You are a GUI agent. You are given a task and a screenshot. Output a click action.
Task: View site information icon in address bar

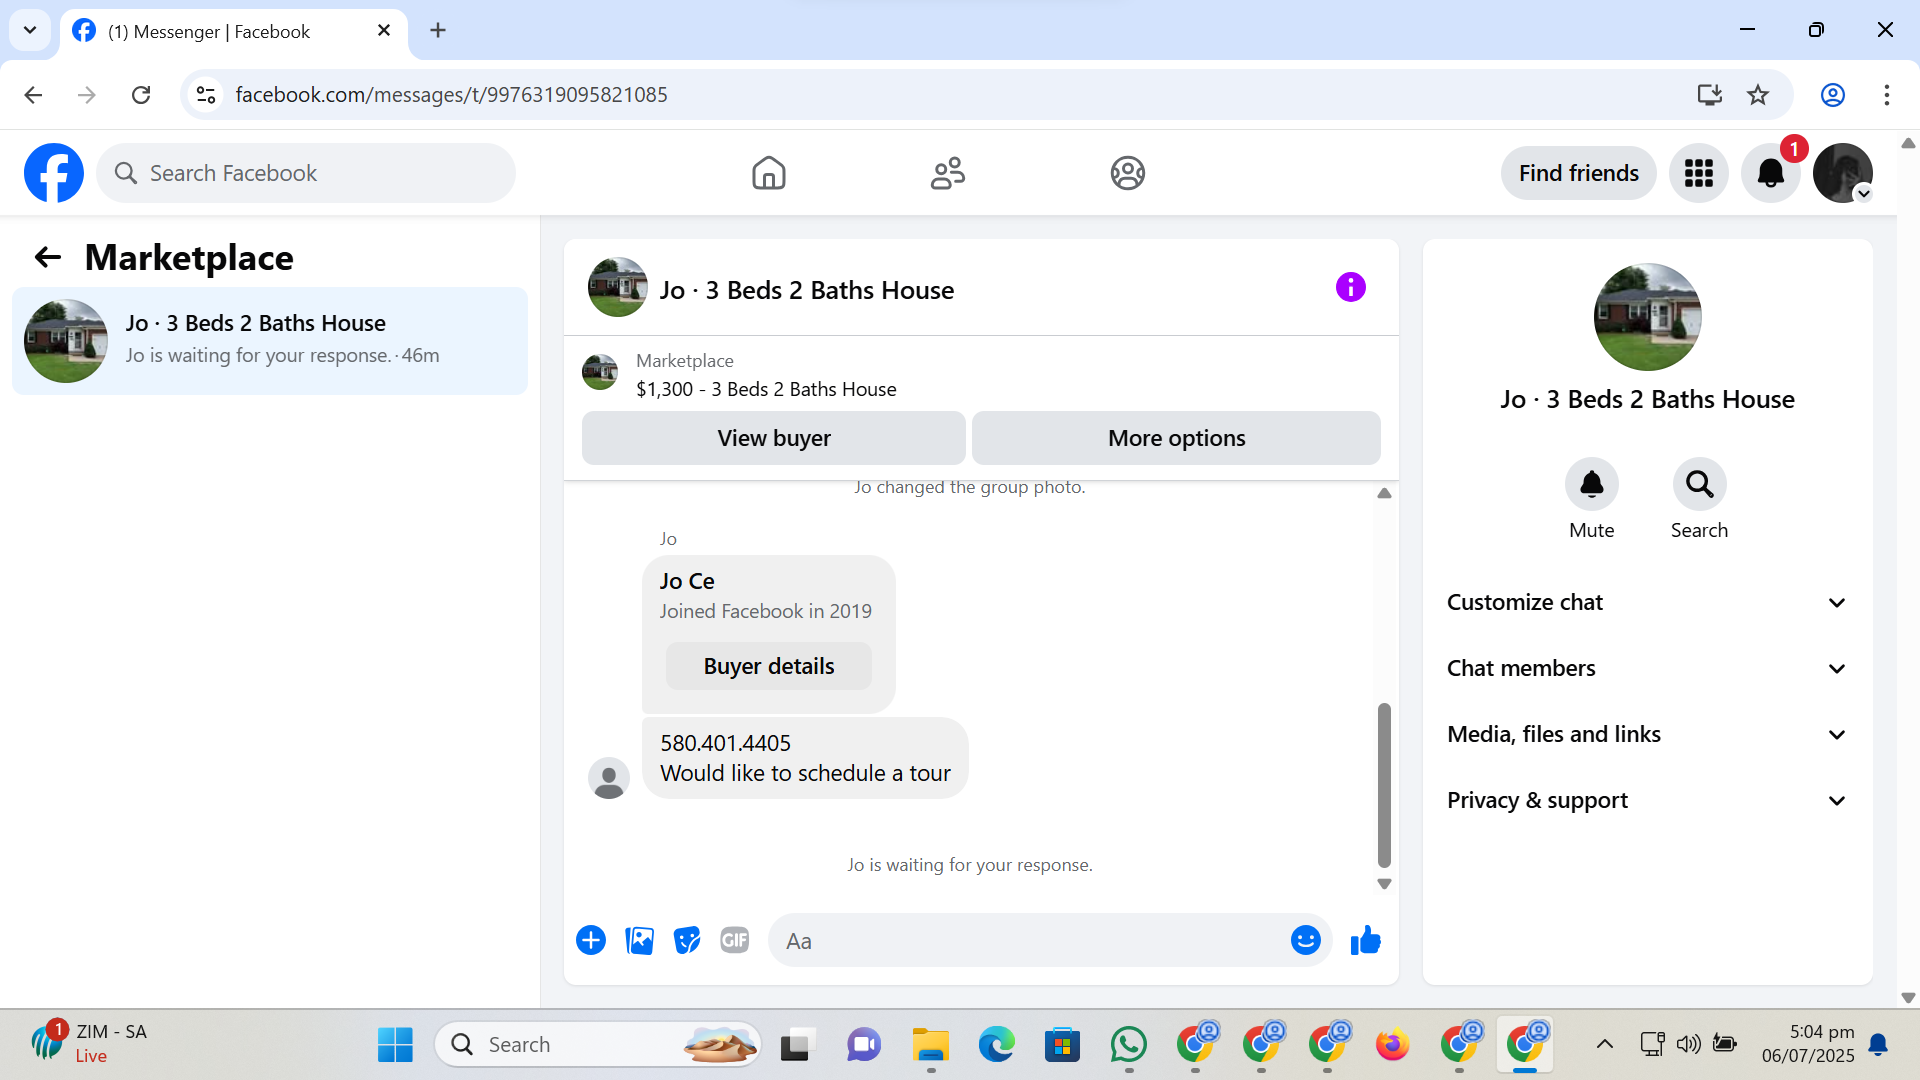(206, 95)
